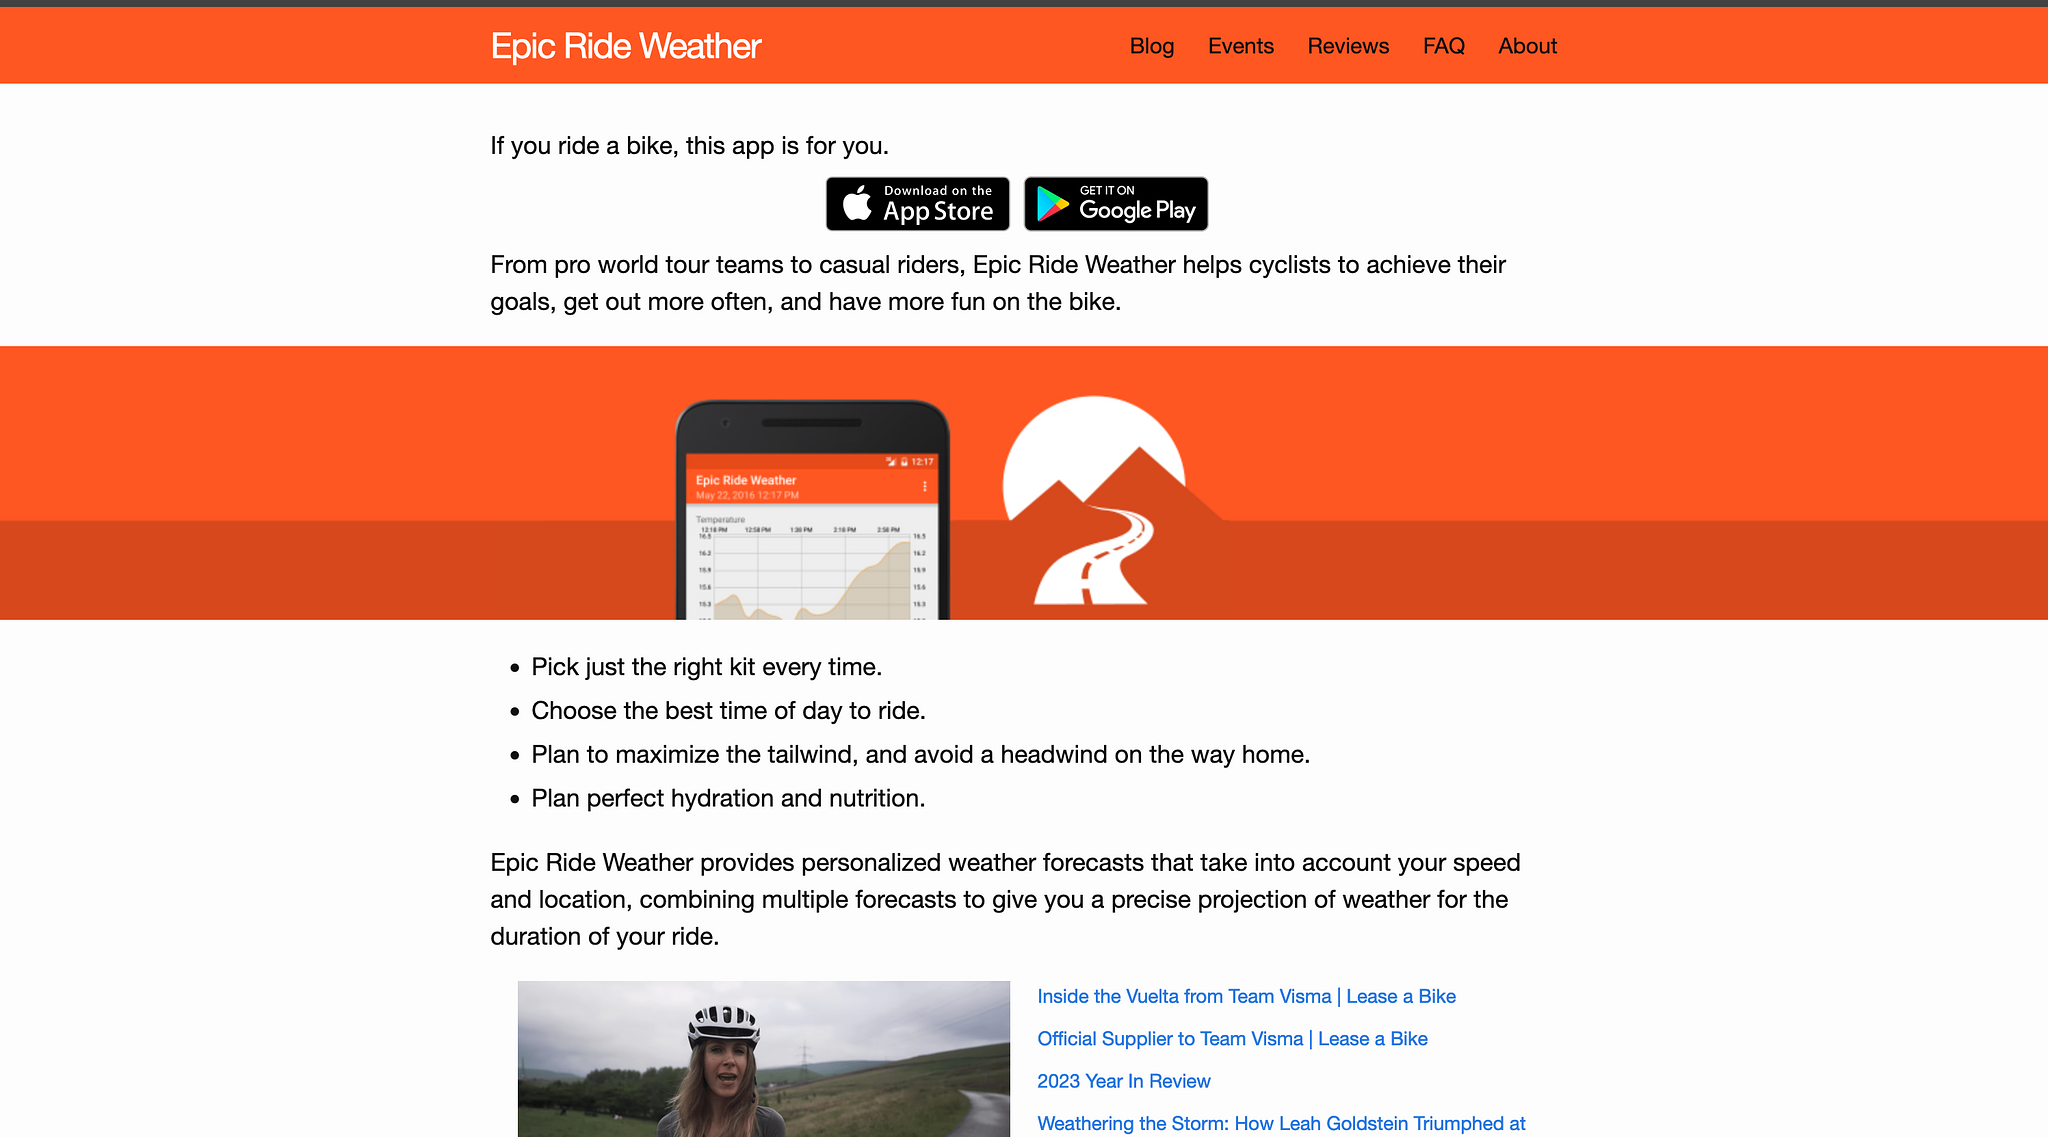Click the temperature graph on app screenshot
The width and height of the screenshot is (2048, 1137).
(x=809, y=574)
